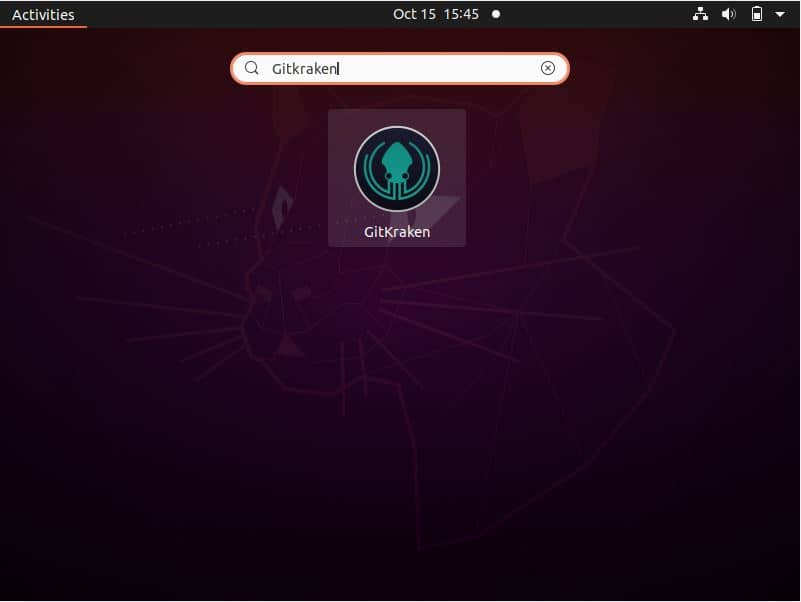Screen dimensions: 801x602
Task: Click the squid logo inside GitKraken icon
Action: tap(397, 168)
